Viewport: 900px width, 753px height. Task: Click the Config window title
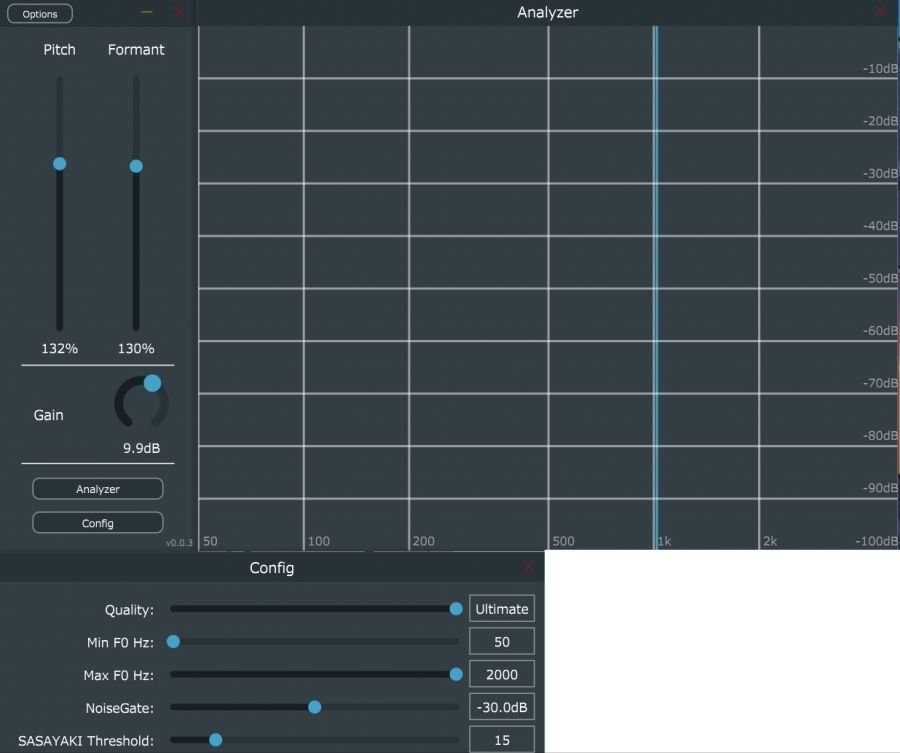point(272,568)
